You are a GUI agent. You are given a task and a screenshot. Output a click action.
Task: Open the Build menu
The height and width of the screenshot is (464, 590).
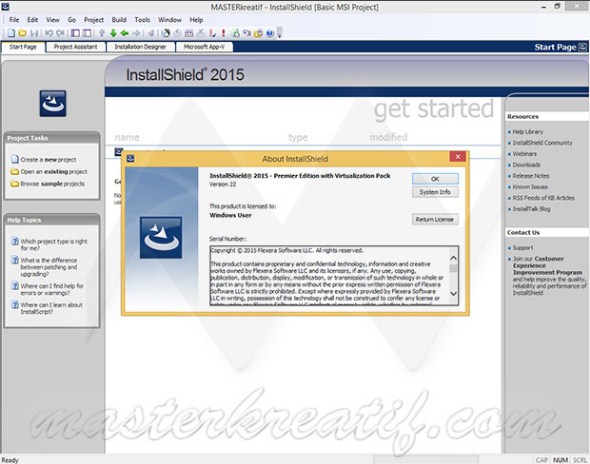tap(119, 20)
